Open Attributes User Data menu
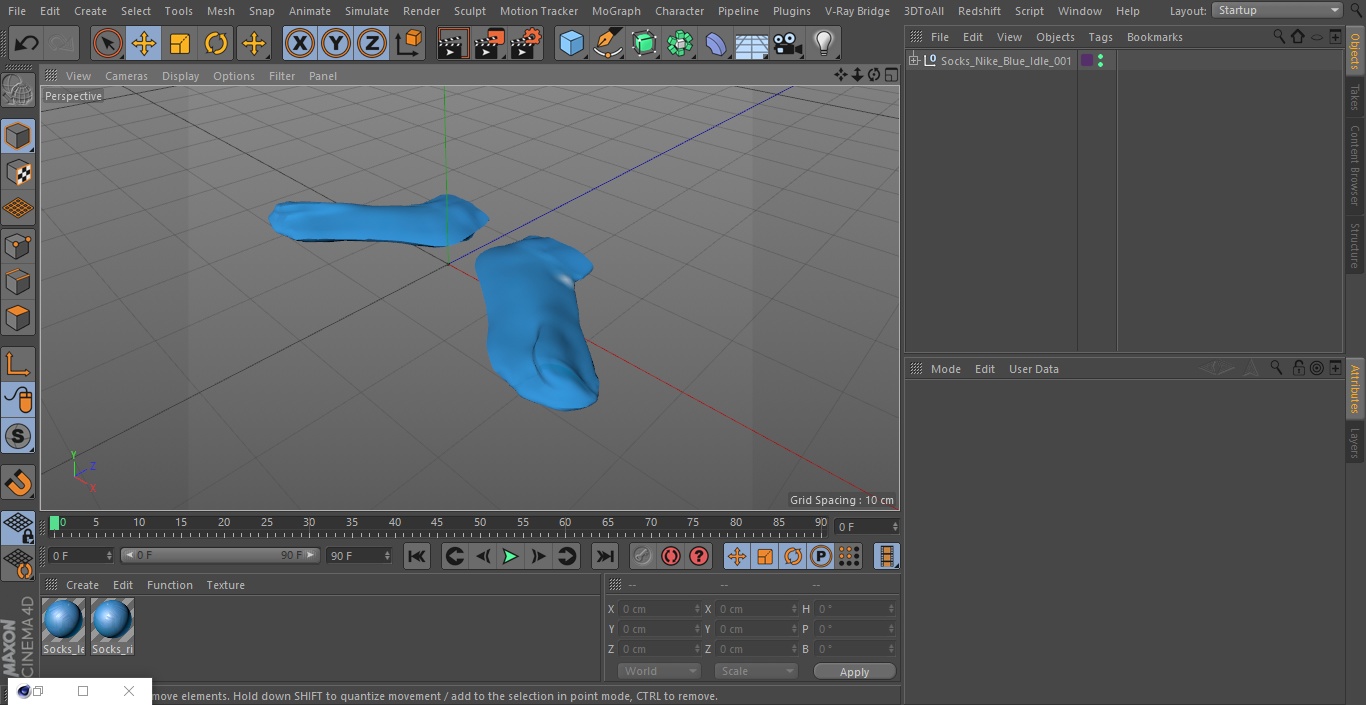 click(1034, 369)
